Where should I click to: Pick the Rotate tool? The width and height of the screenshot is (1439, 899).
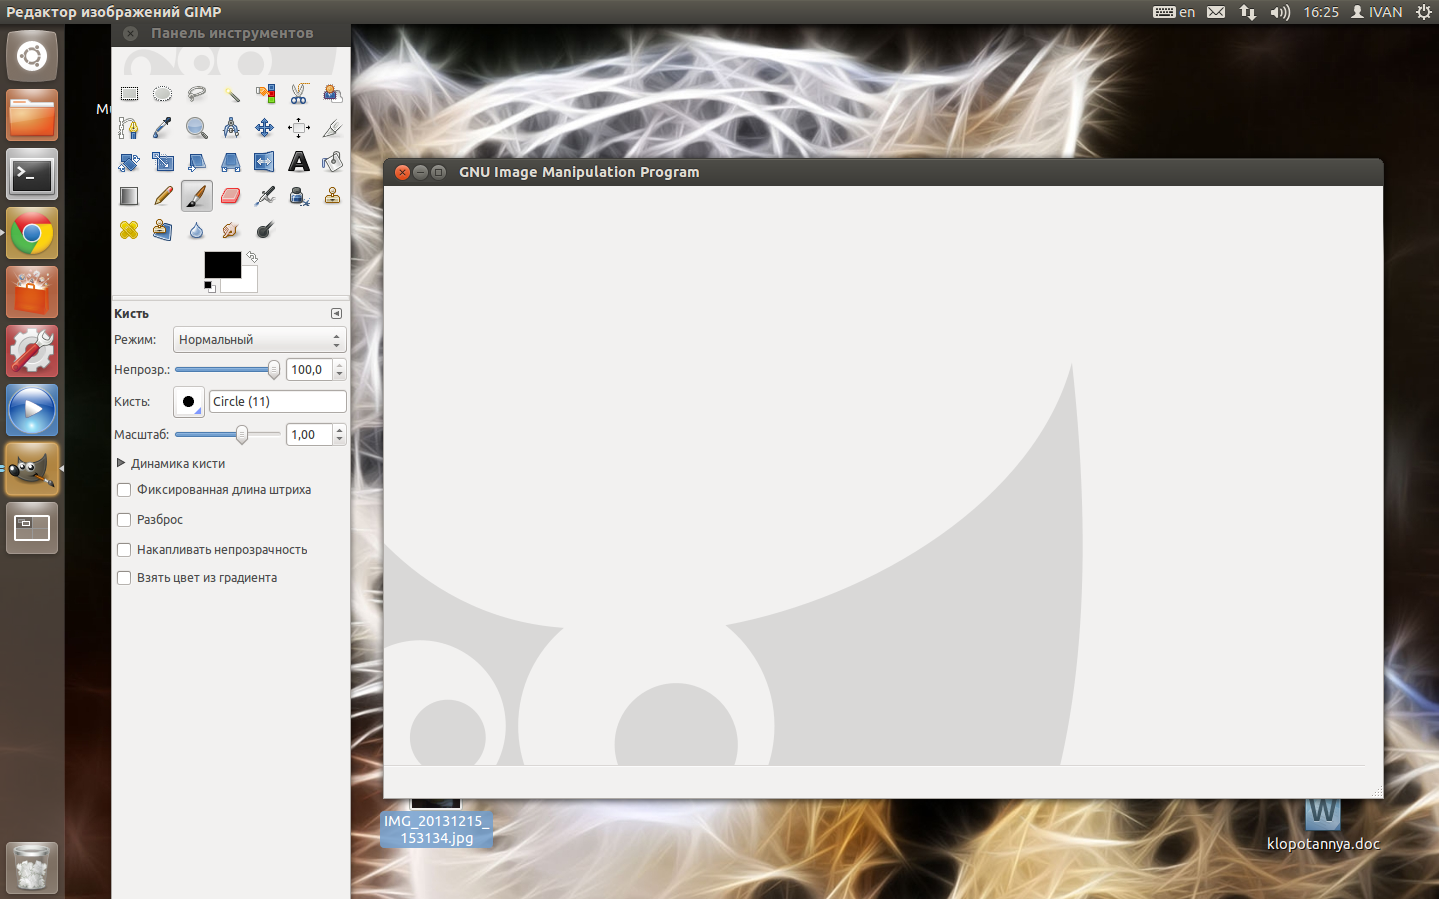click(x=129, y=162)
